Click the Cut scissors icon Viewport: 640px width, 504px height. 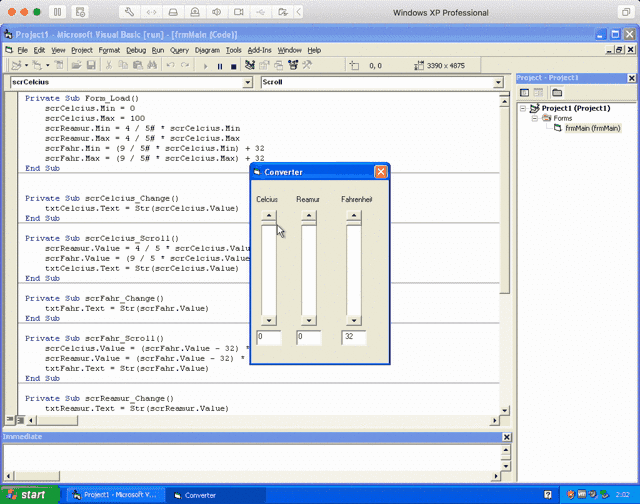[x=109, y=65]
